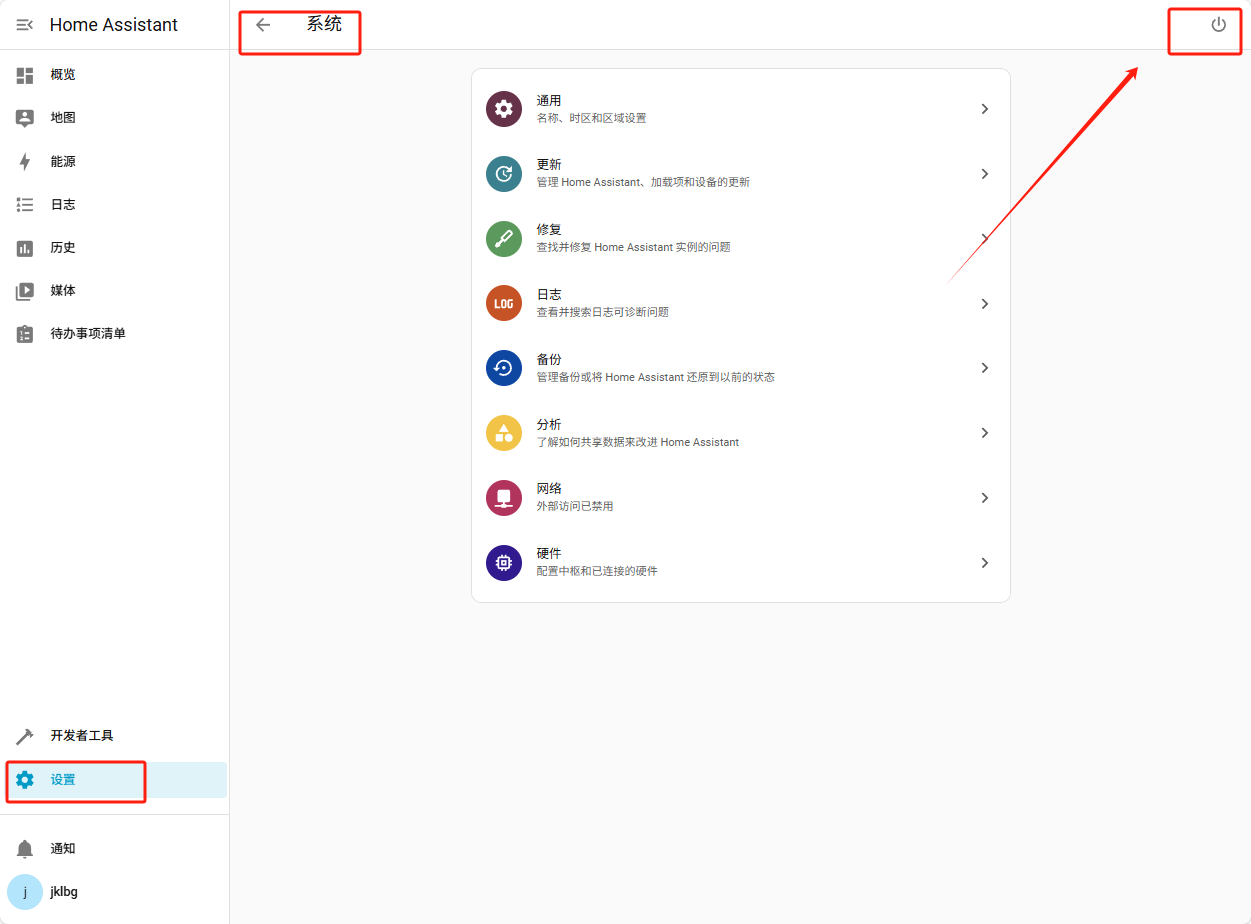Click 查找并修复 Home Assistant 实例的问题 text
This screenshot has height=924, width=1251.
tap(634, 247)
